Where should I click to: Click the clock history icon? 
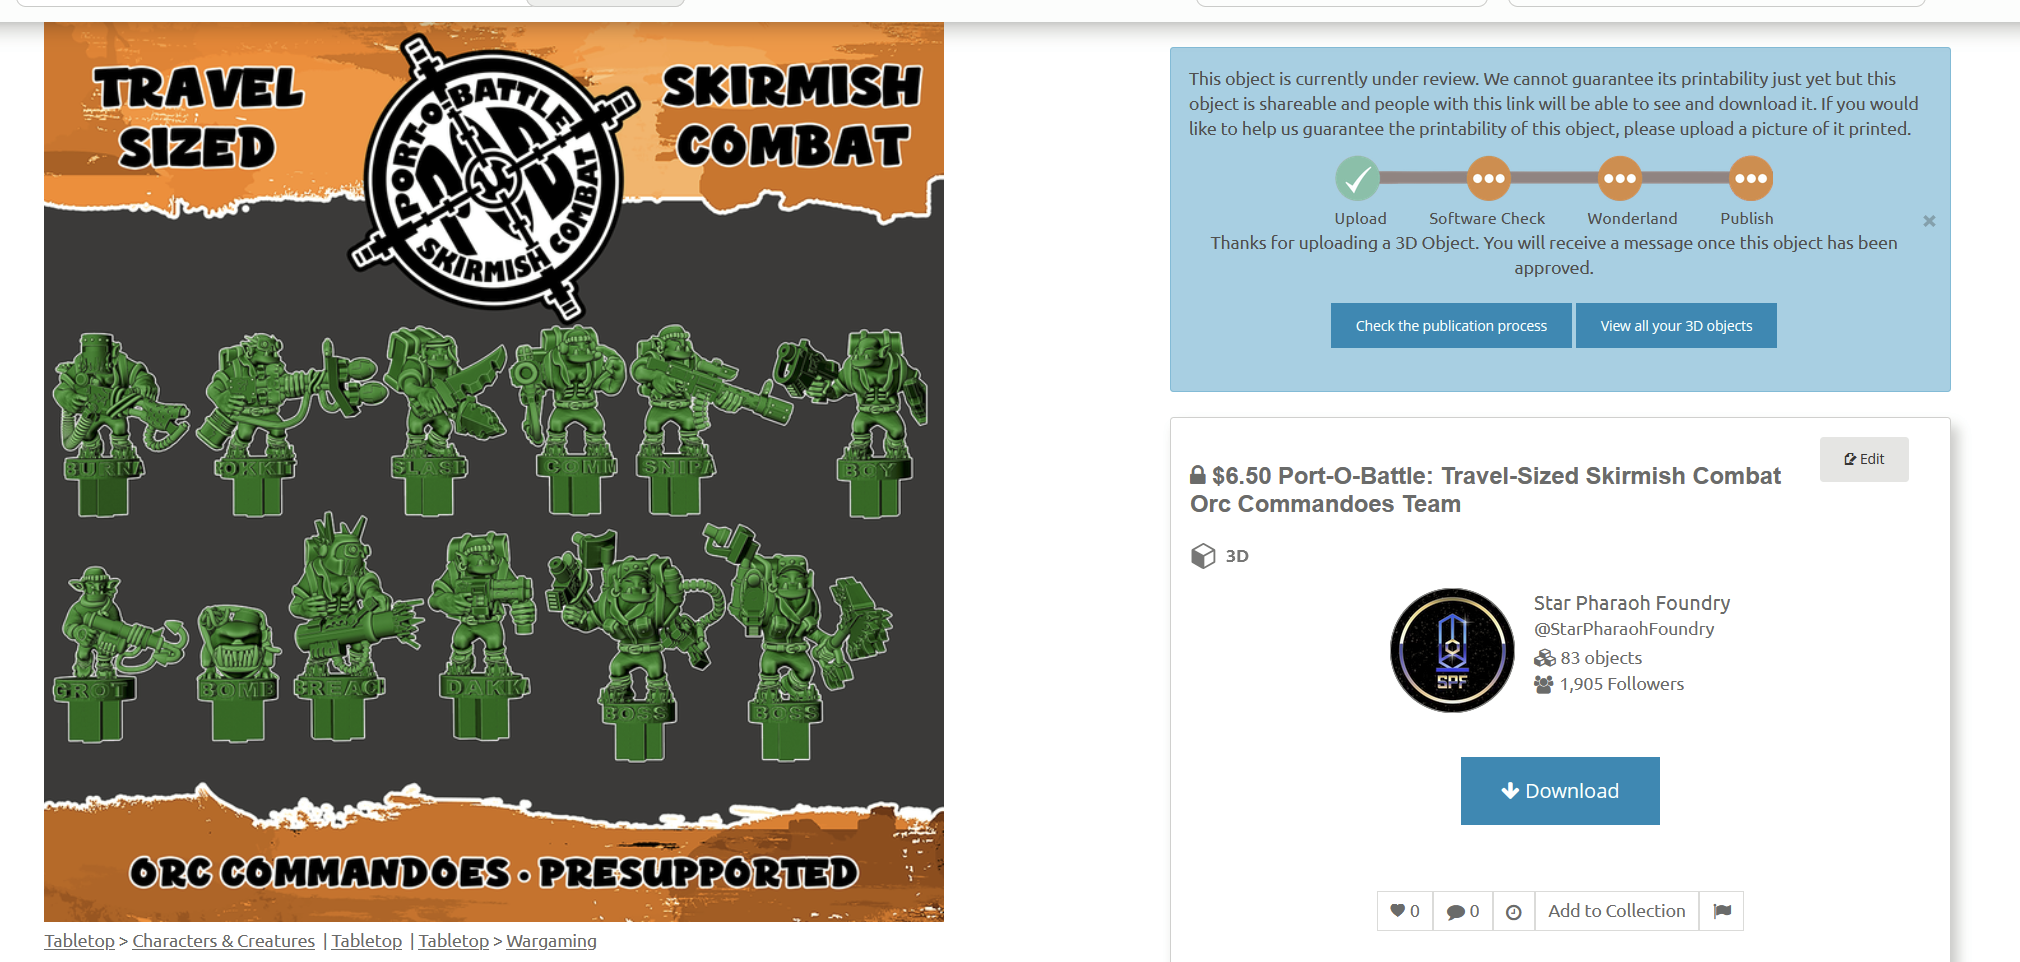coord(1514,912)
